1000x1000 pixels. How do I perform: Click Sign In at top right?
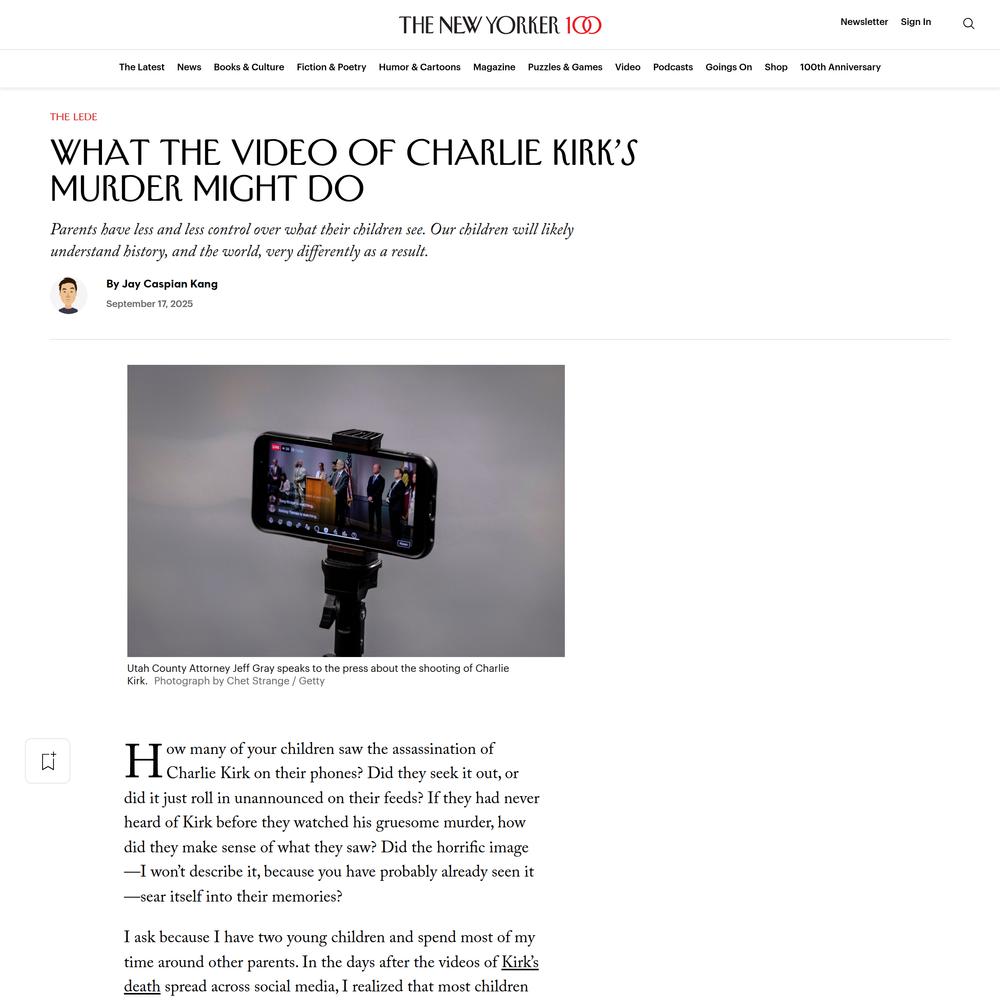(916, 22)
